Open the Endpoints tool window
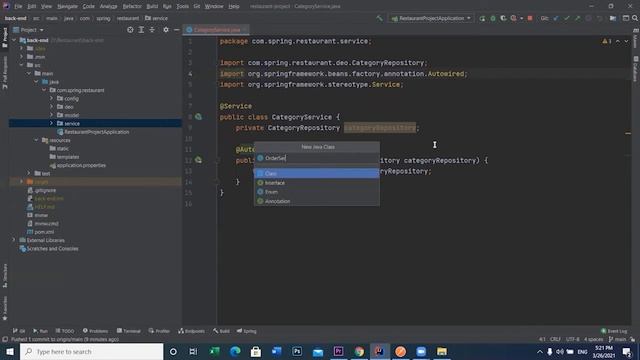Screen dimensions: 640x360 click(191, 331)
